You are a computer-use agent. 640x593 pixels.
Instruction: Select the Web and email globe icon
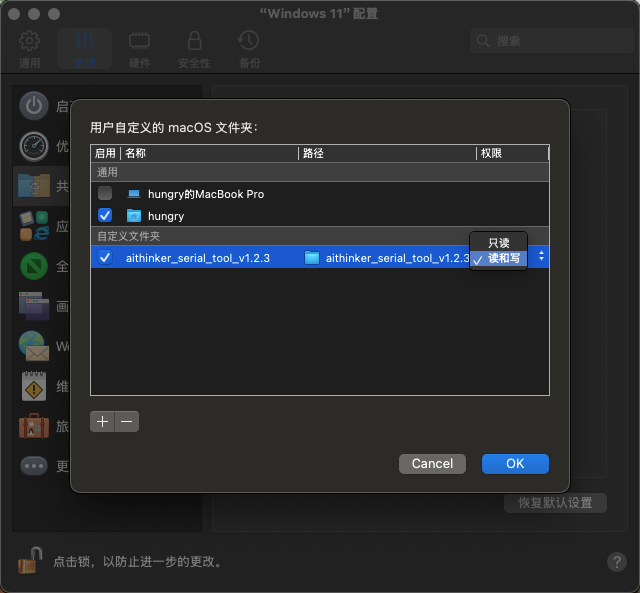[x=34, y=346]
